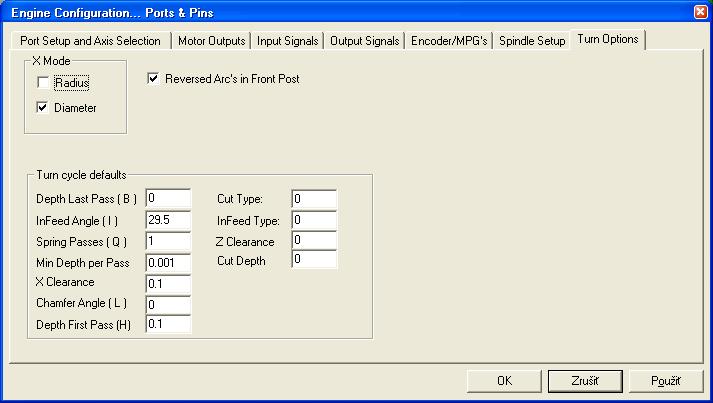Open the Encoder/MPG's tab
Screen dimensions: 713x403
click(x=450, y=41)
